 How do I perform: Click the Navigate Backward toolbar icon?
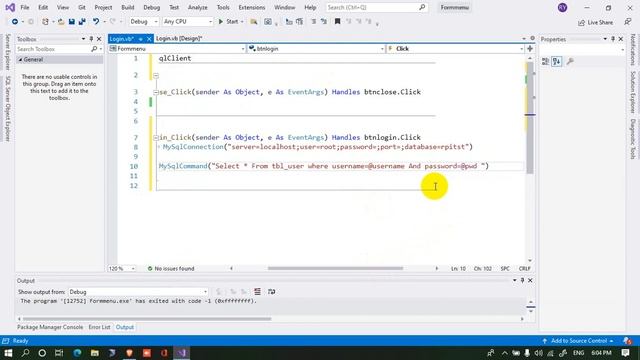point(15,22)
